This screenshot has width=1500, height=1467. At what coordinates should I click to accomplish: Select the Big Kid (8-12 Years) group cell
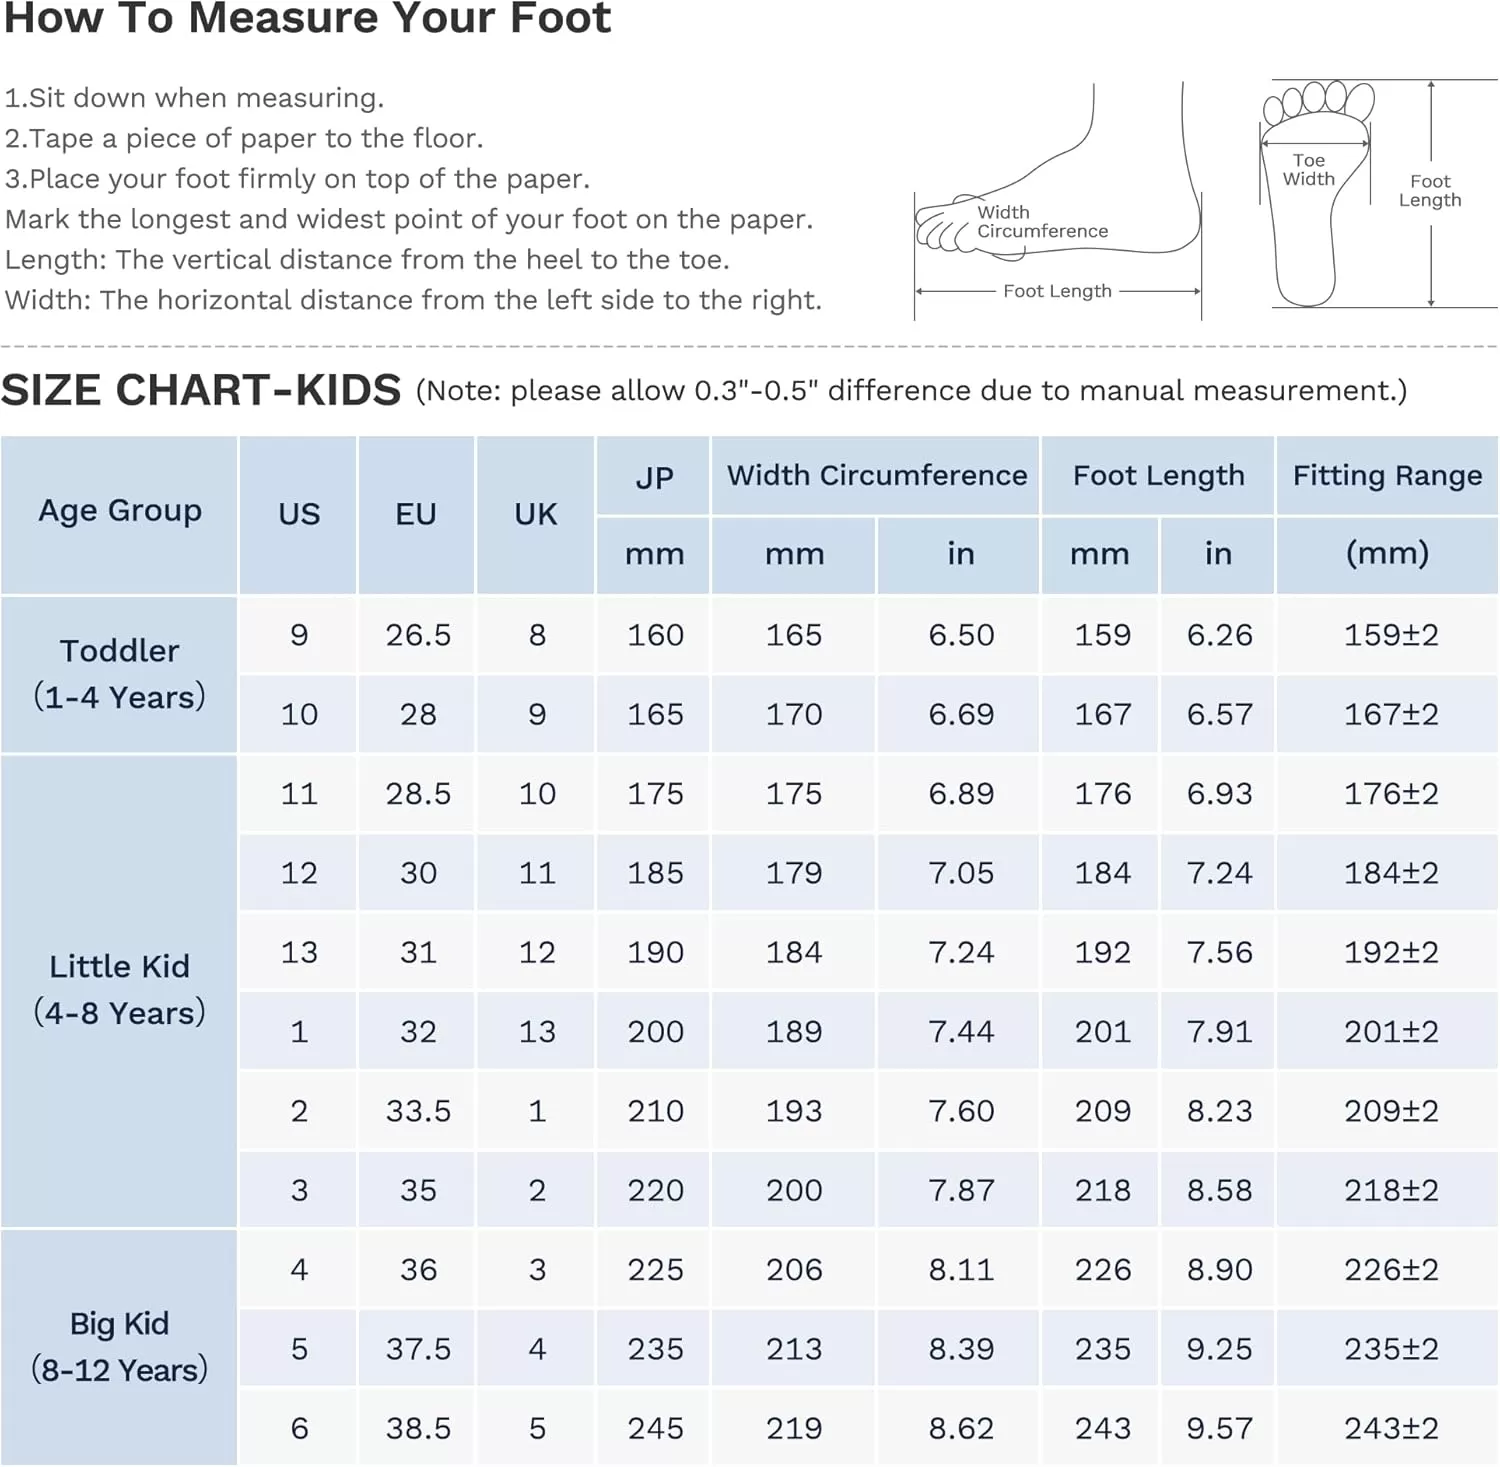click(120, 1347)
